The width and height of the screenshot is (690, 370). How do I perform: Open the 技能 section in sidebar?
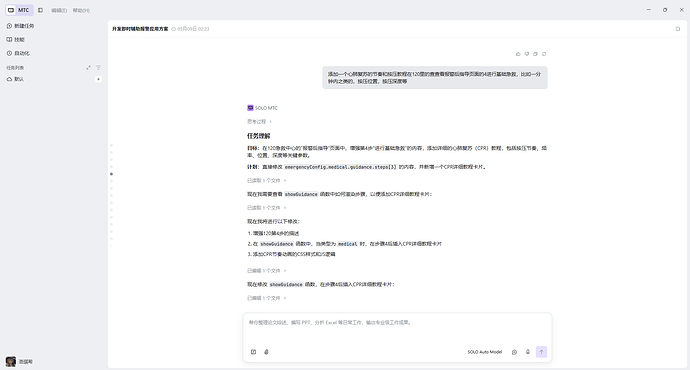coord(15,40)
